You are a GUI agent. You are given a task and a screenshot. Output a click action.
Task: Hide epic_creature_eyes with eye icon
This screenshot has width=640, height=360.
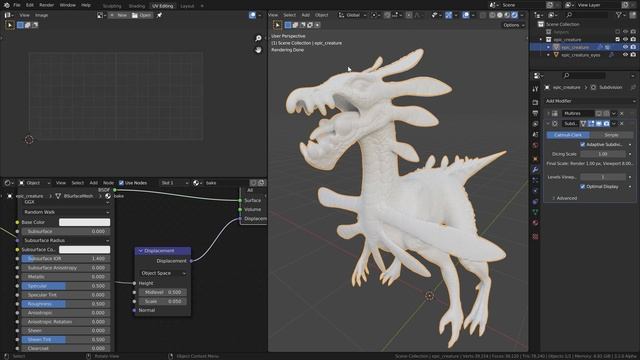pos(625,55)
